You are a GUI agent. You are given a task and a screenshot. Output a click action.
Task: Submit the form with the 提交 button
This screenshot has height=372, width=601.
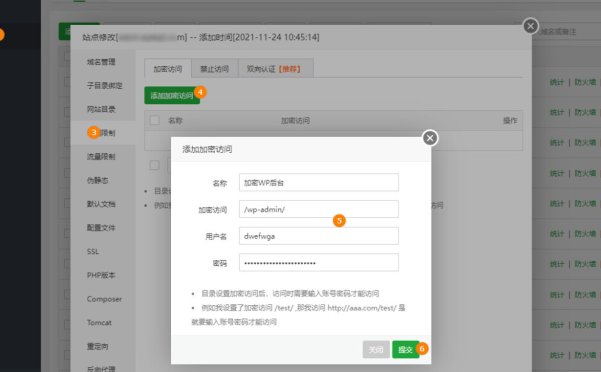click(406, 349)
